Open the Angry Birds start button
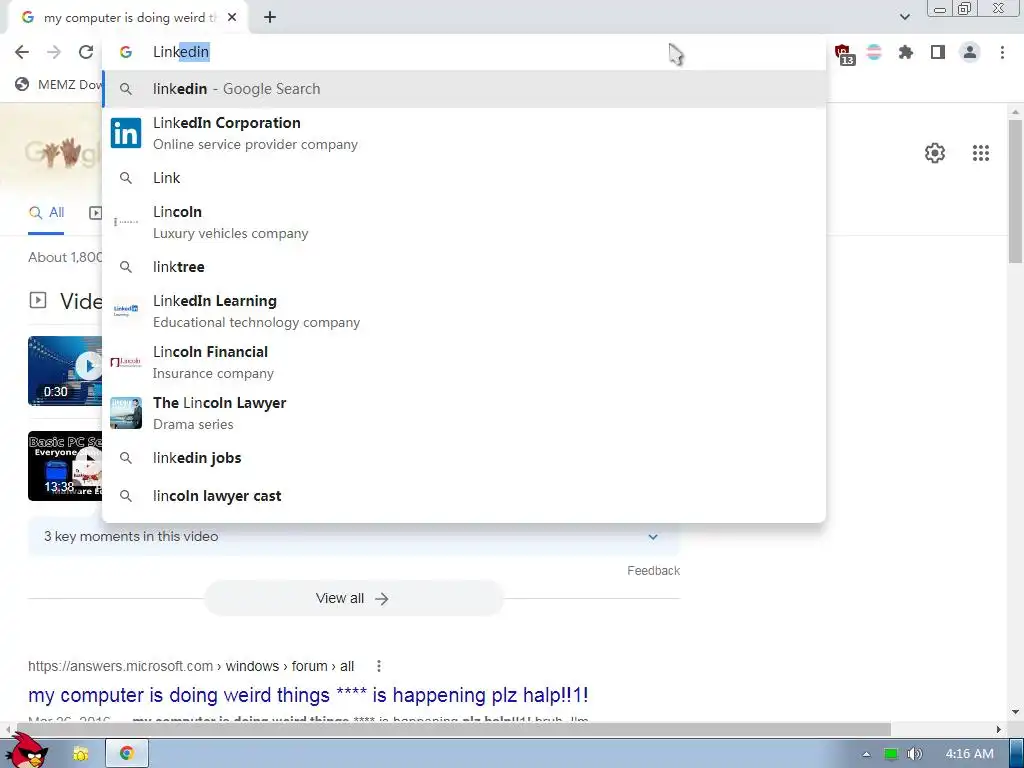The width and height of the screenshot is (1024, 768). 27,751
